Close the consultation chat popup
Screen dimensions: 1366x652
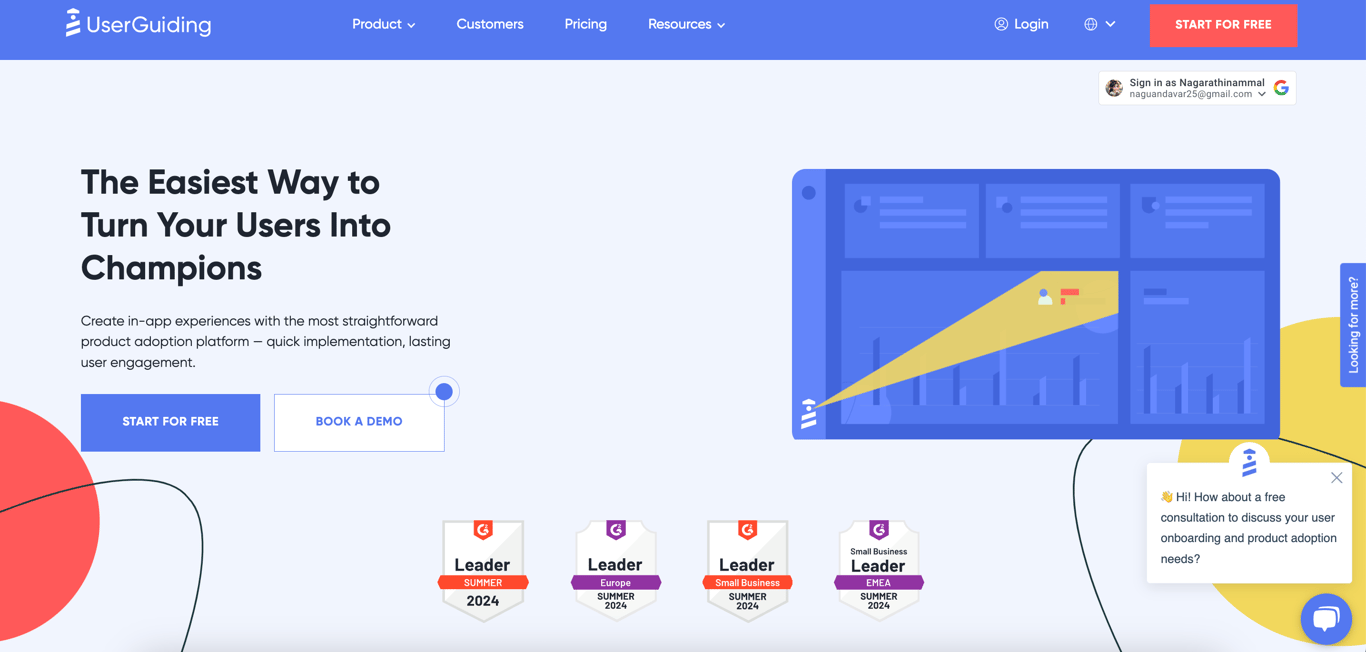[1336, 478]
